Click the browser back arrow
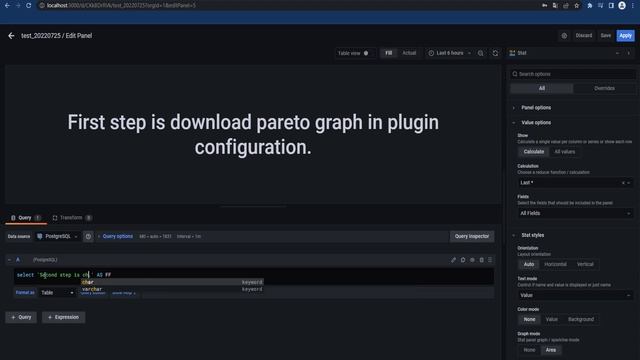This screenshot has height=360, width=640. click(7, 6)
